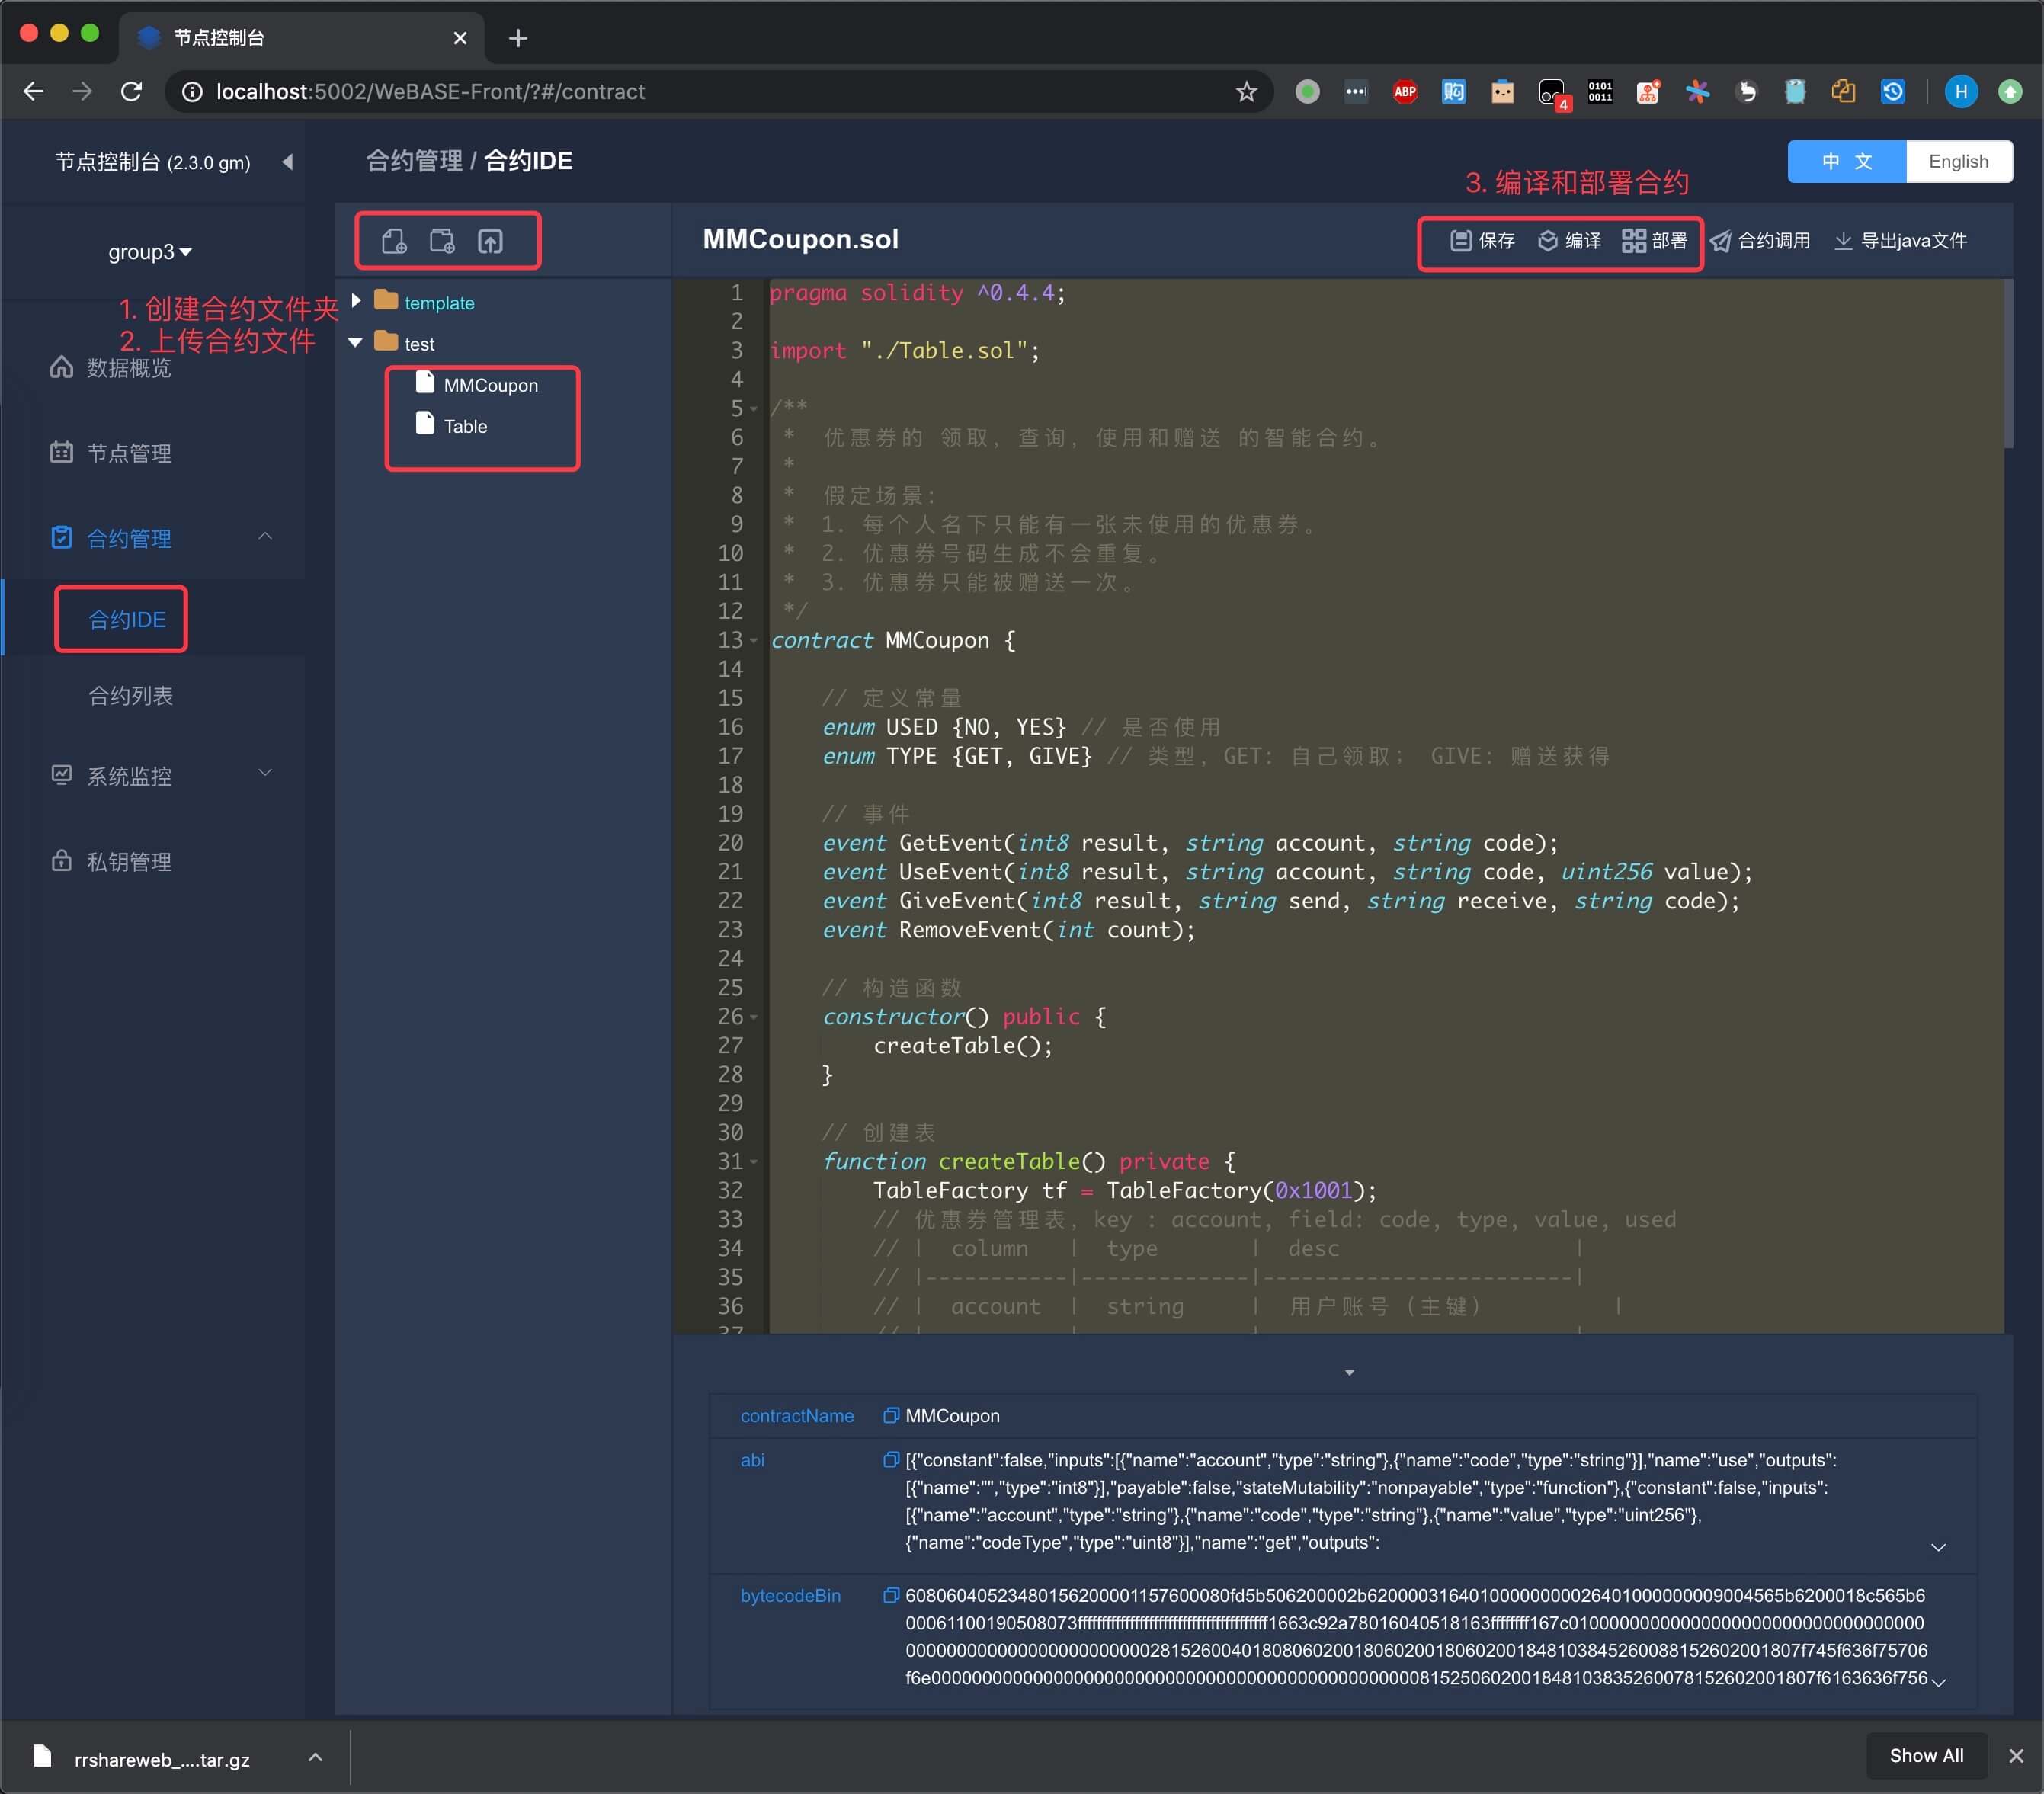
Task: Open the 合约列表 contract list
Action: 131,696
